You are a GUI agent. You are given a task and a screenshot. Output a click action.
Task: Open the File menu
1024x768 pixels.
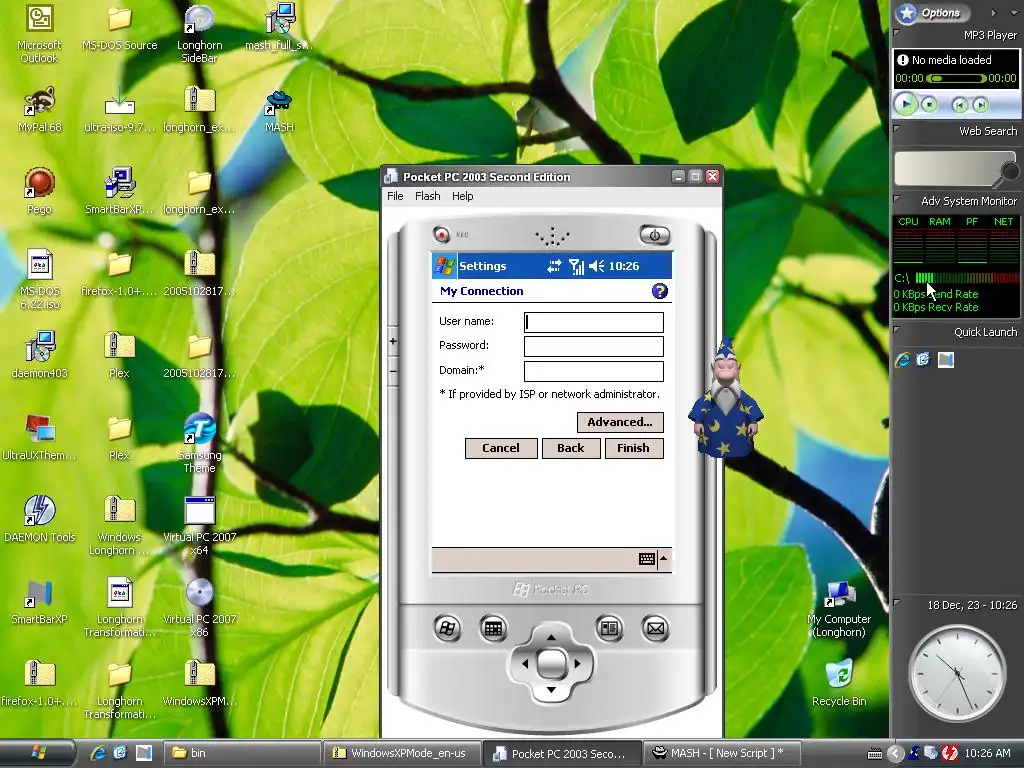click(x=395, y=196)
